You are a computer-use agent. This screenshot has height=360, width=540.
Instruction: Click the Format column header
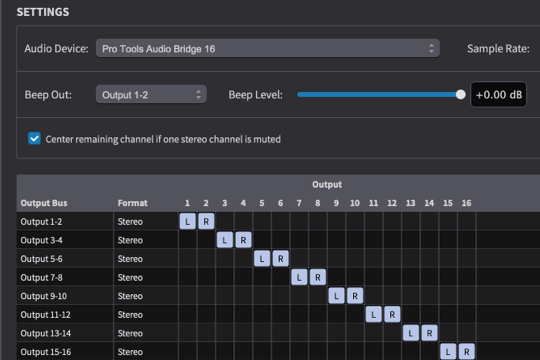click(133, 203)
